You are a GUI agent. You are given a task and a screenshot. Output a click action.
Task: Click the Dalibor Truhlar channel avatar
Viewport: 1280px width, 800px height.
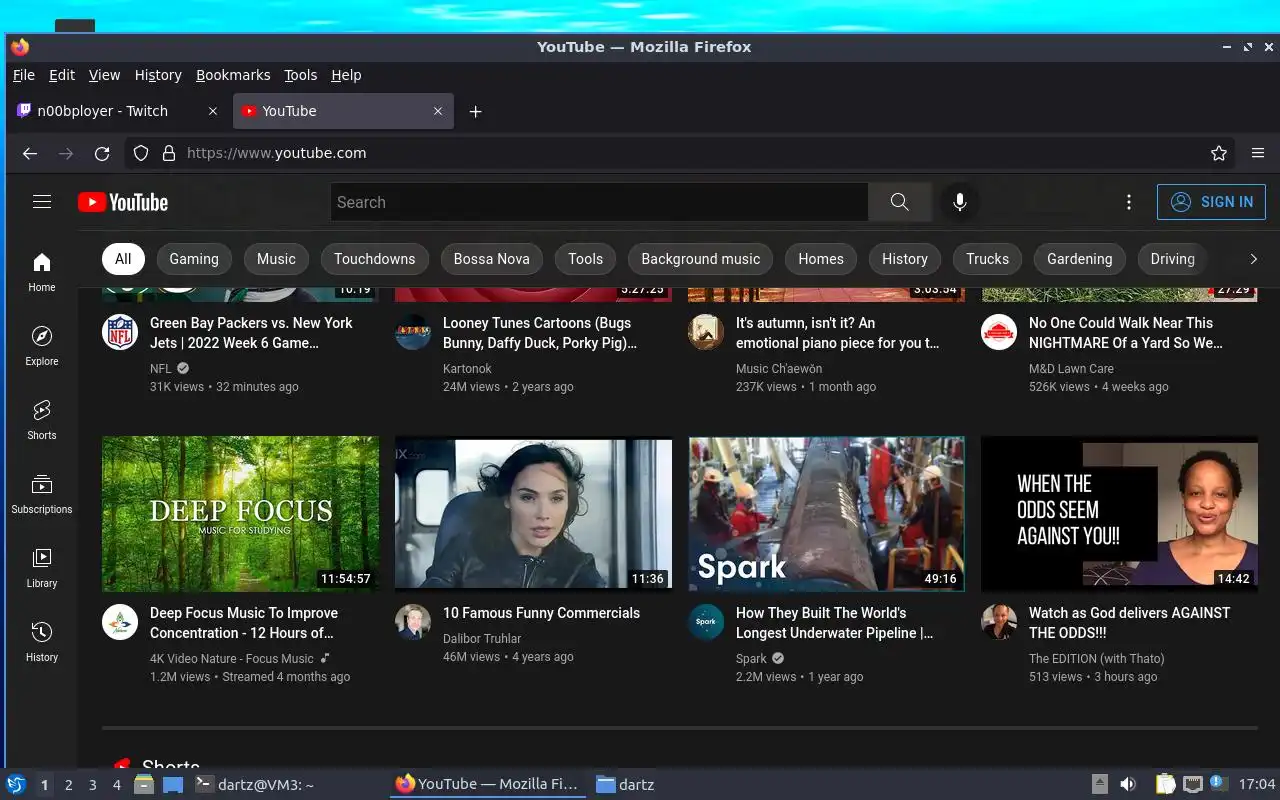pyautogui.click(x=413, y=622)
